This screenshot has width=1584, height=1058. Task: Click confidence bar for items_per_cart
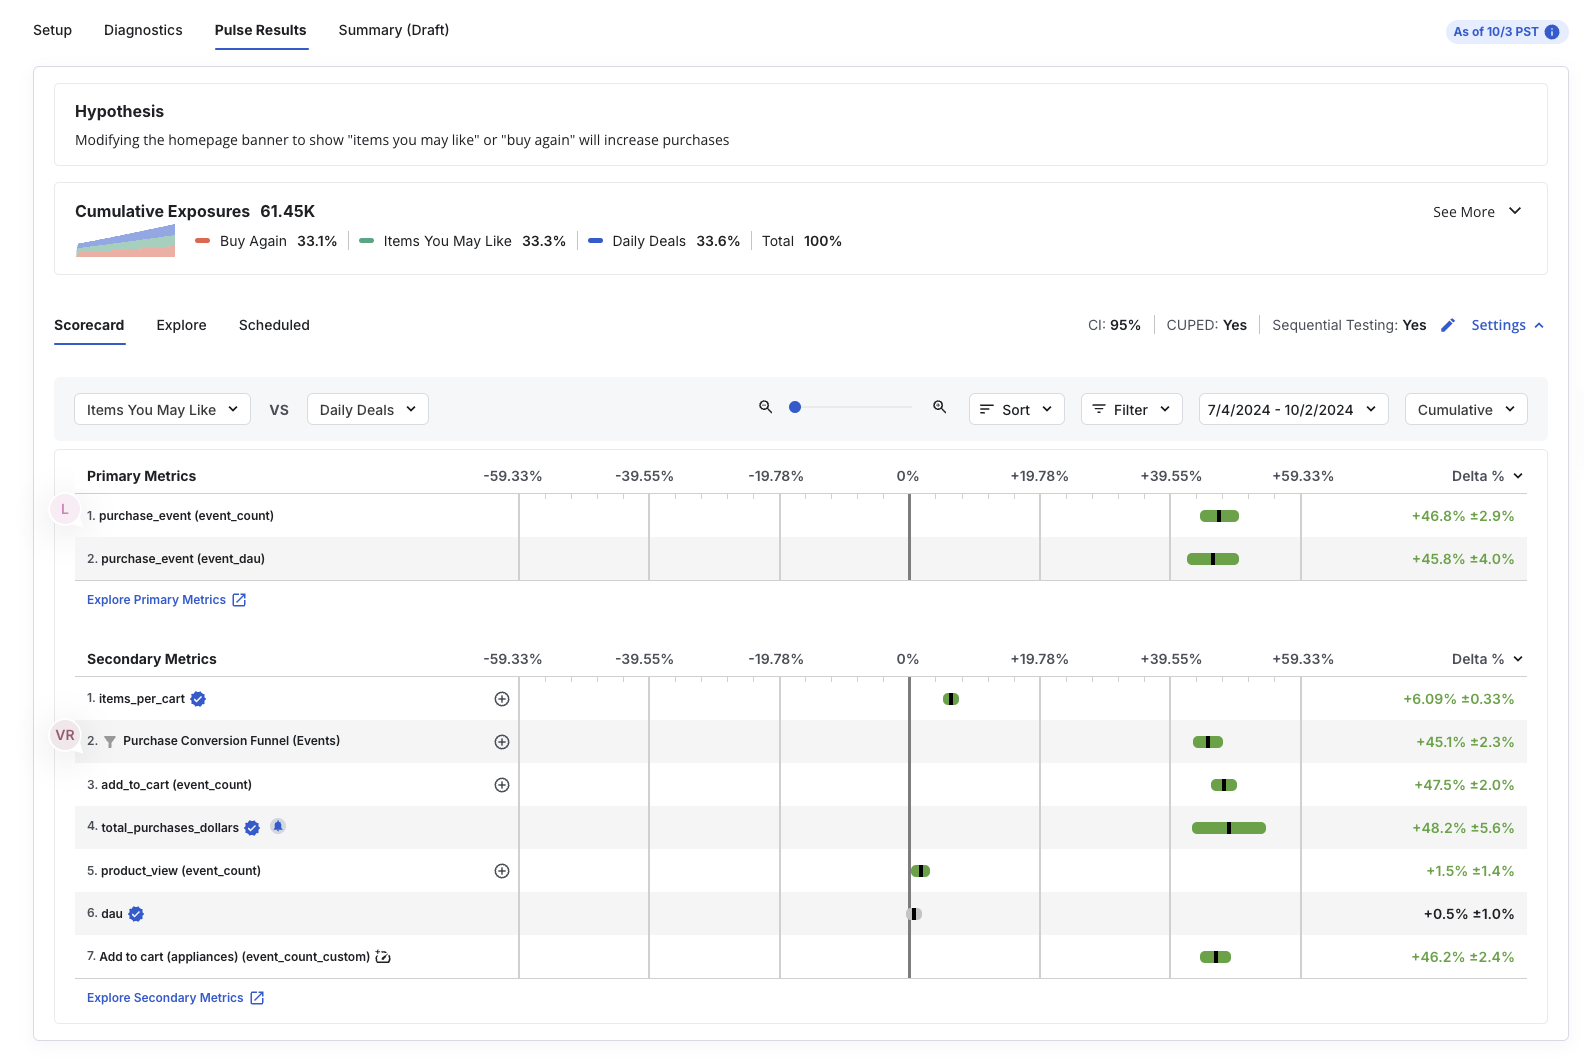pos(951,699)
